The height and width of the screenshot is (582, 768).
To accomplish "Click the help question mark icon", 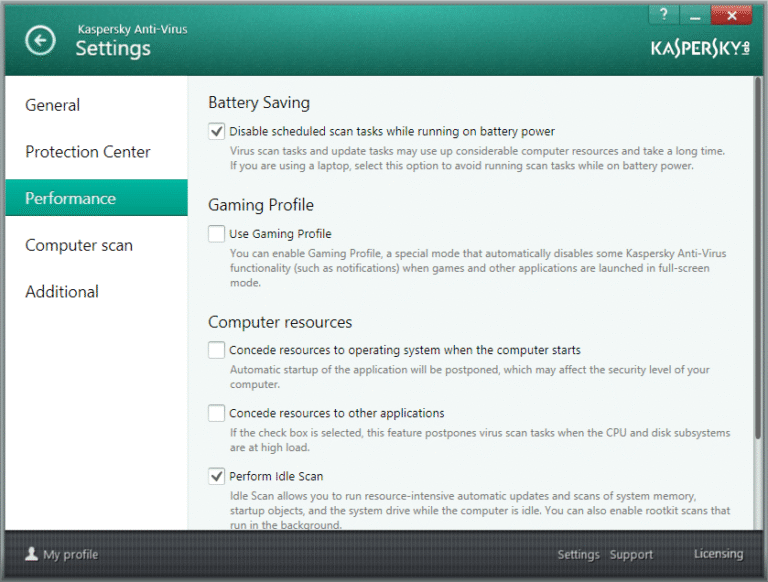I will (663, 15).
